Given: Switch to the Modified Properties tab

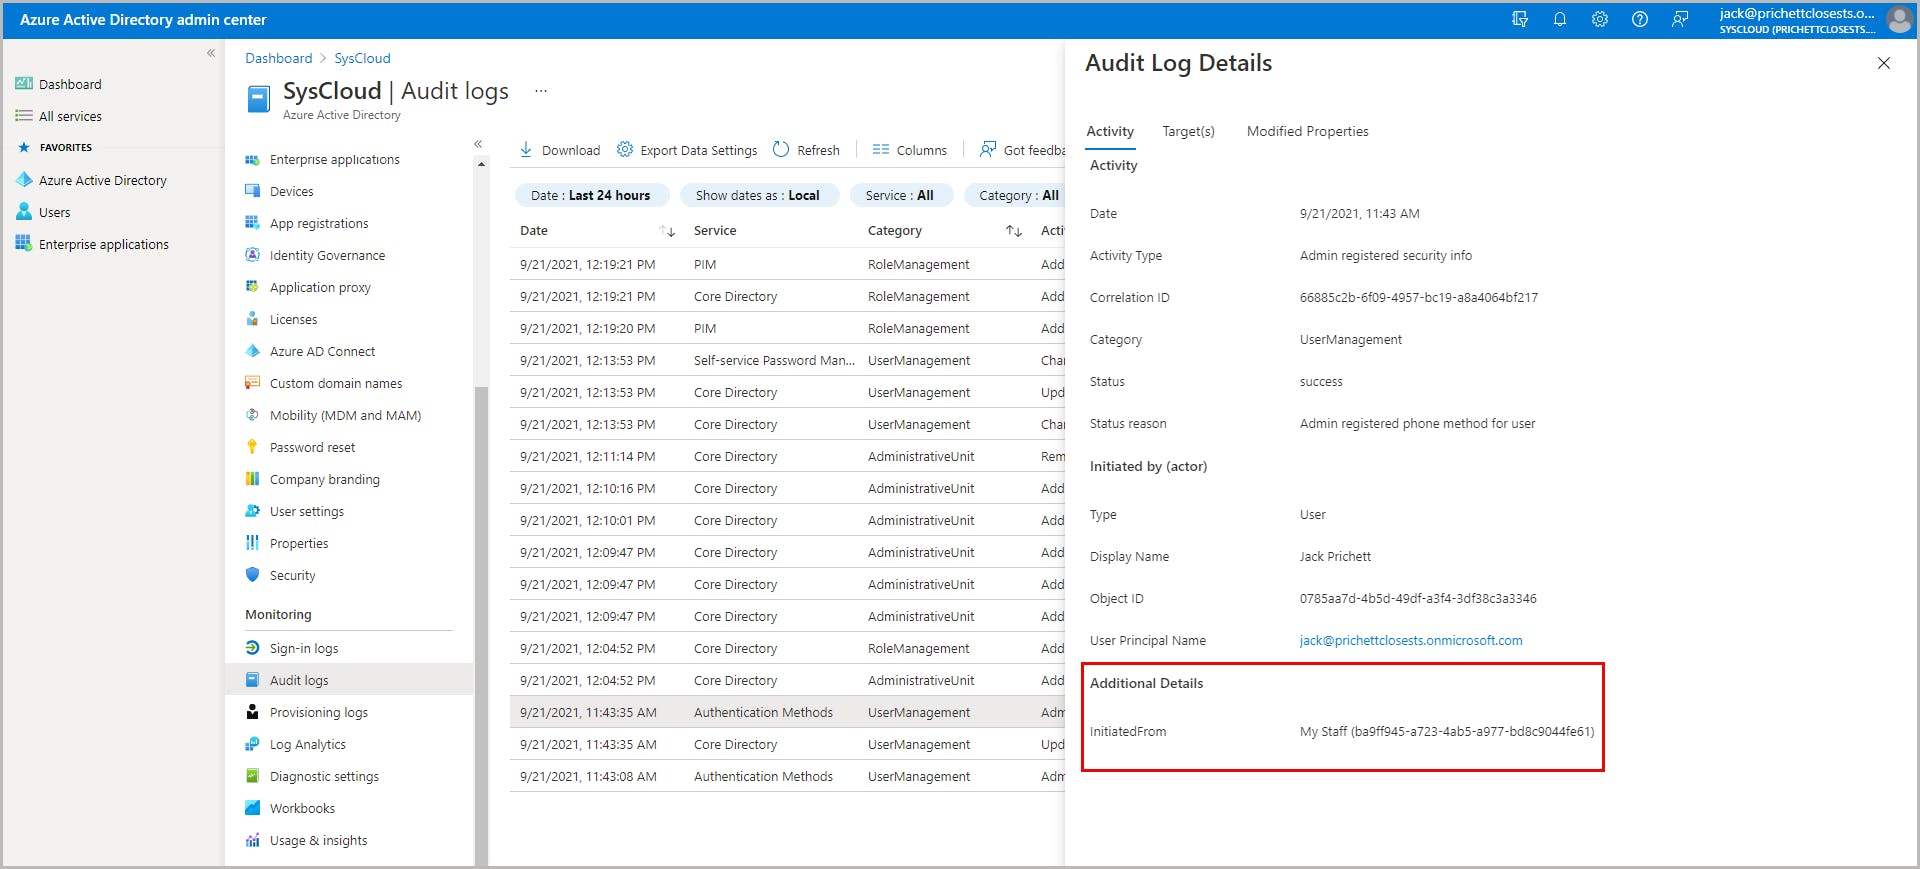Looking at the screenshot, I should 1307,131.
